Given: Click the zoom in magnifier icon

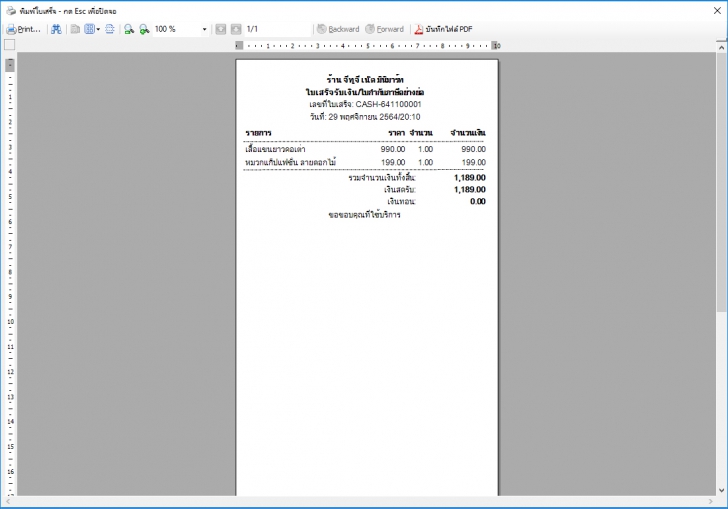Looking at the screenshot, I should (144, 29).
